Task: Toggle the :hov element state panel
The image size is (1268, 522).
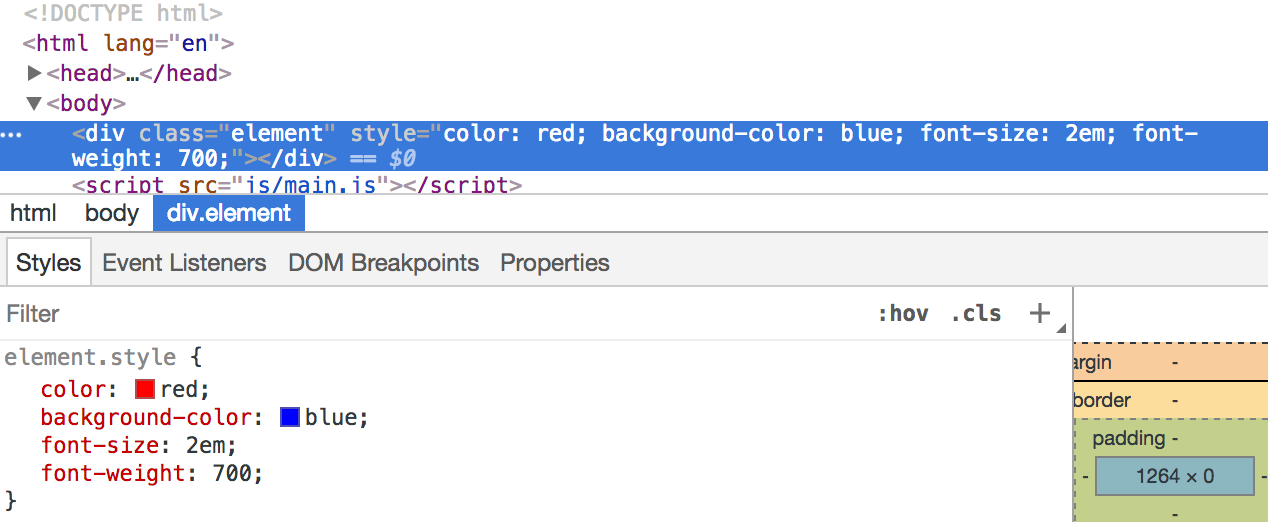Action: coord(902,313)
